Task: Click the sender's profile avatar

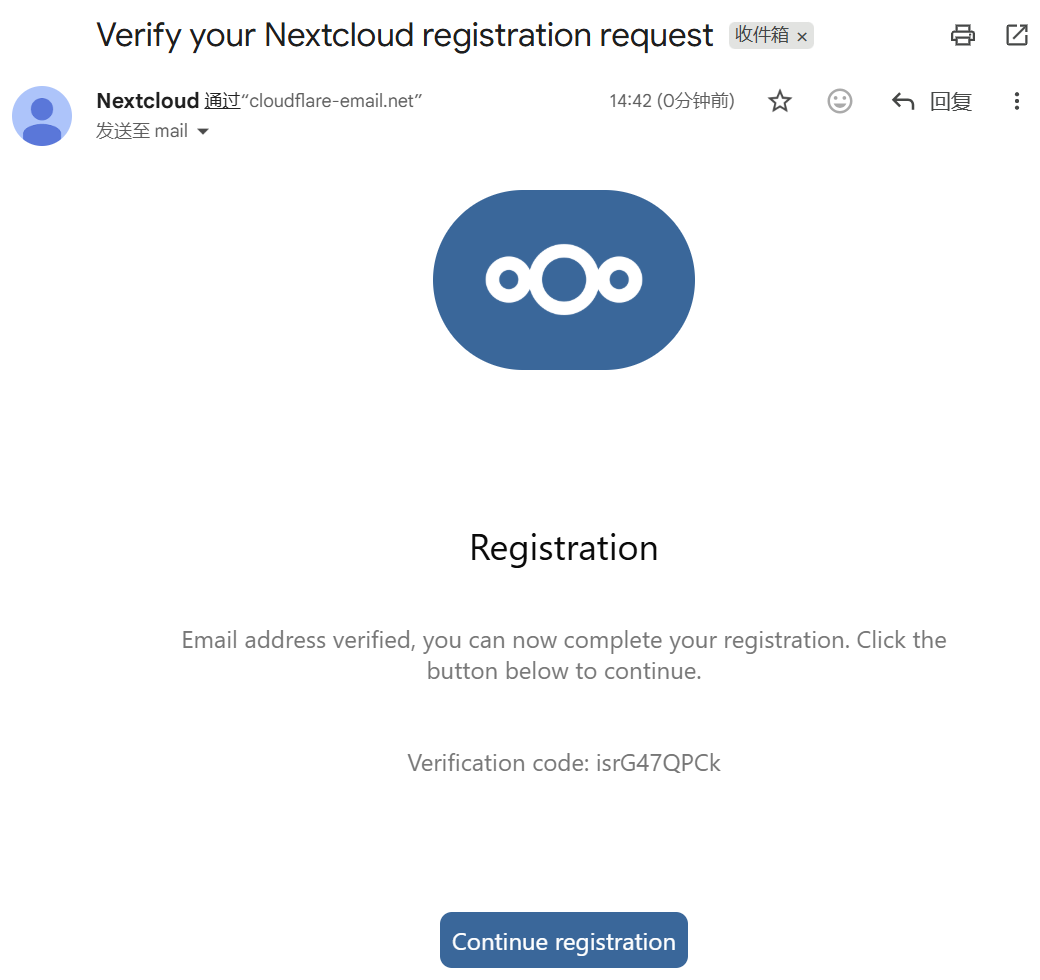Action: (42, 116)
